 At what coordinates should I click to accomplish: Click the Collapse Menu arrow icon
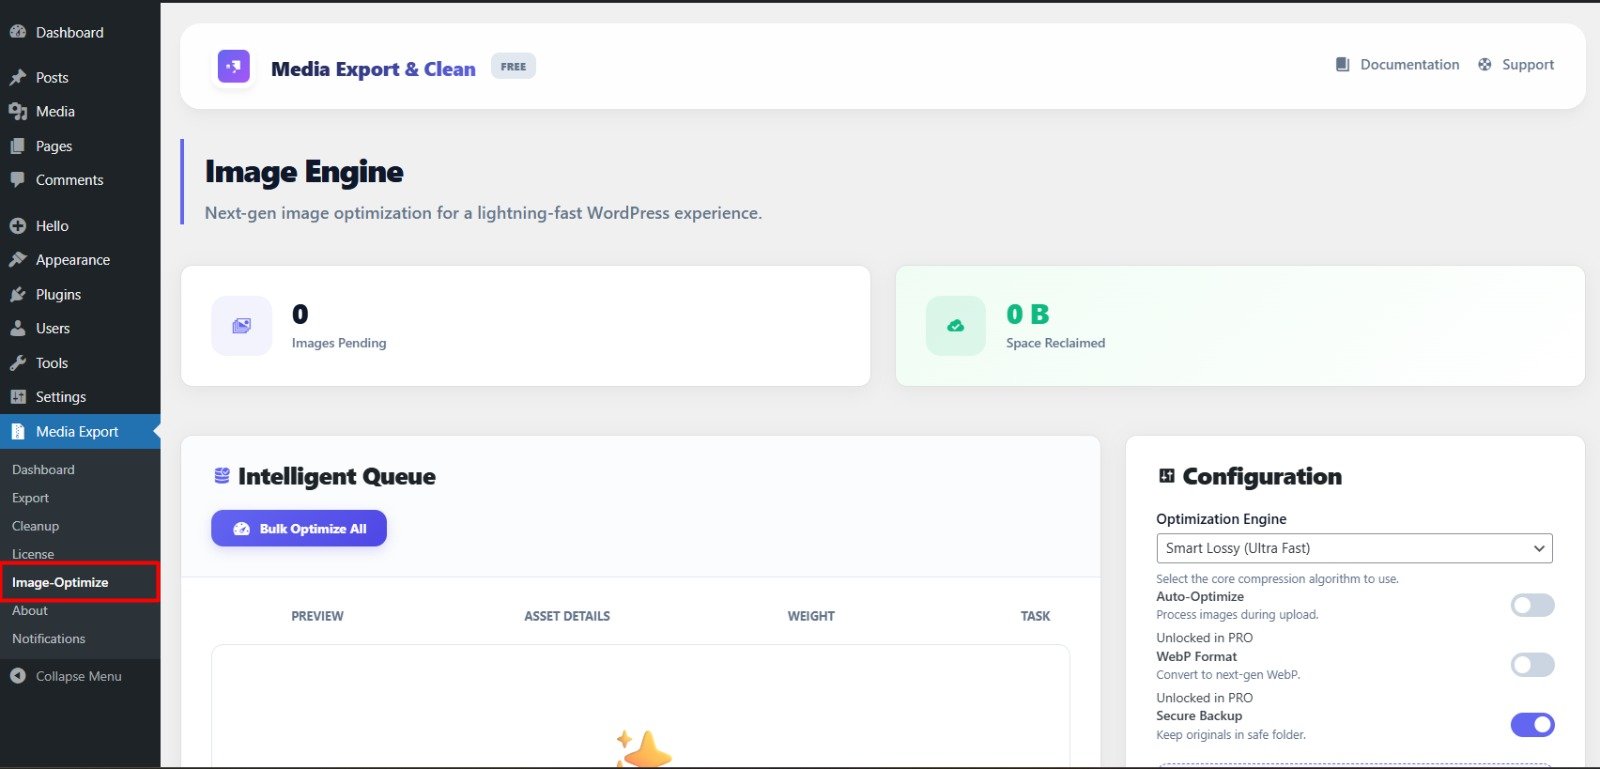[x=18, y=676]
